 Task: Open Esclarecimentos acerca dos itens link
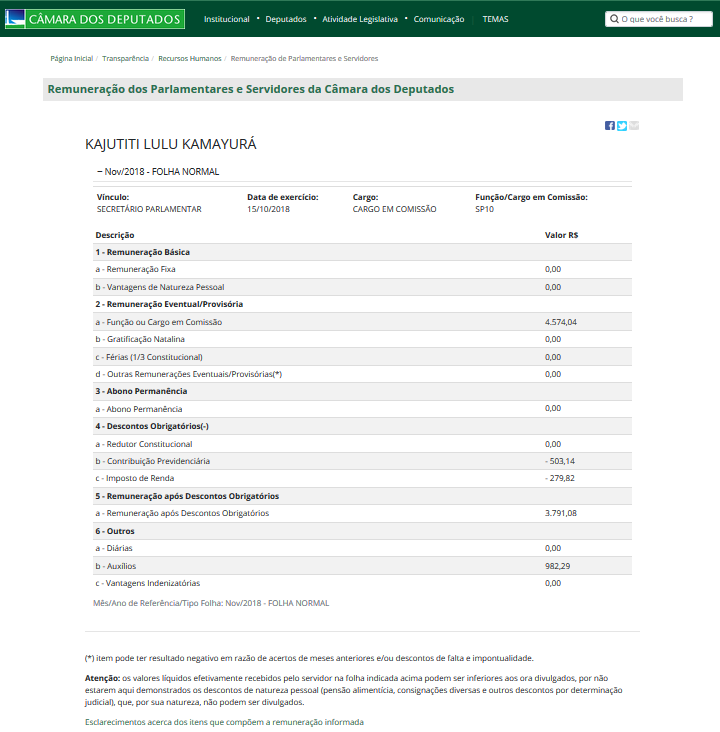[224, 721]
